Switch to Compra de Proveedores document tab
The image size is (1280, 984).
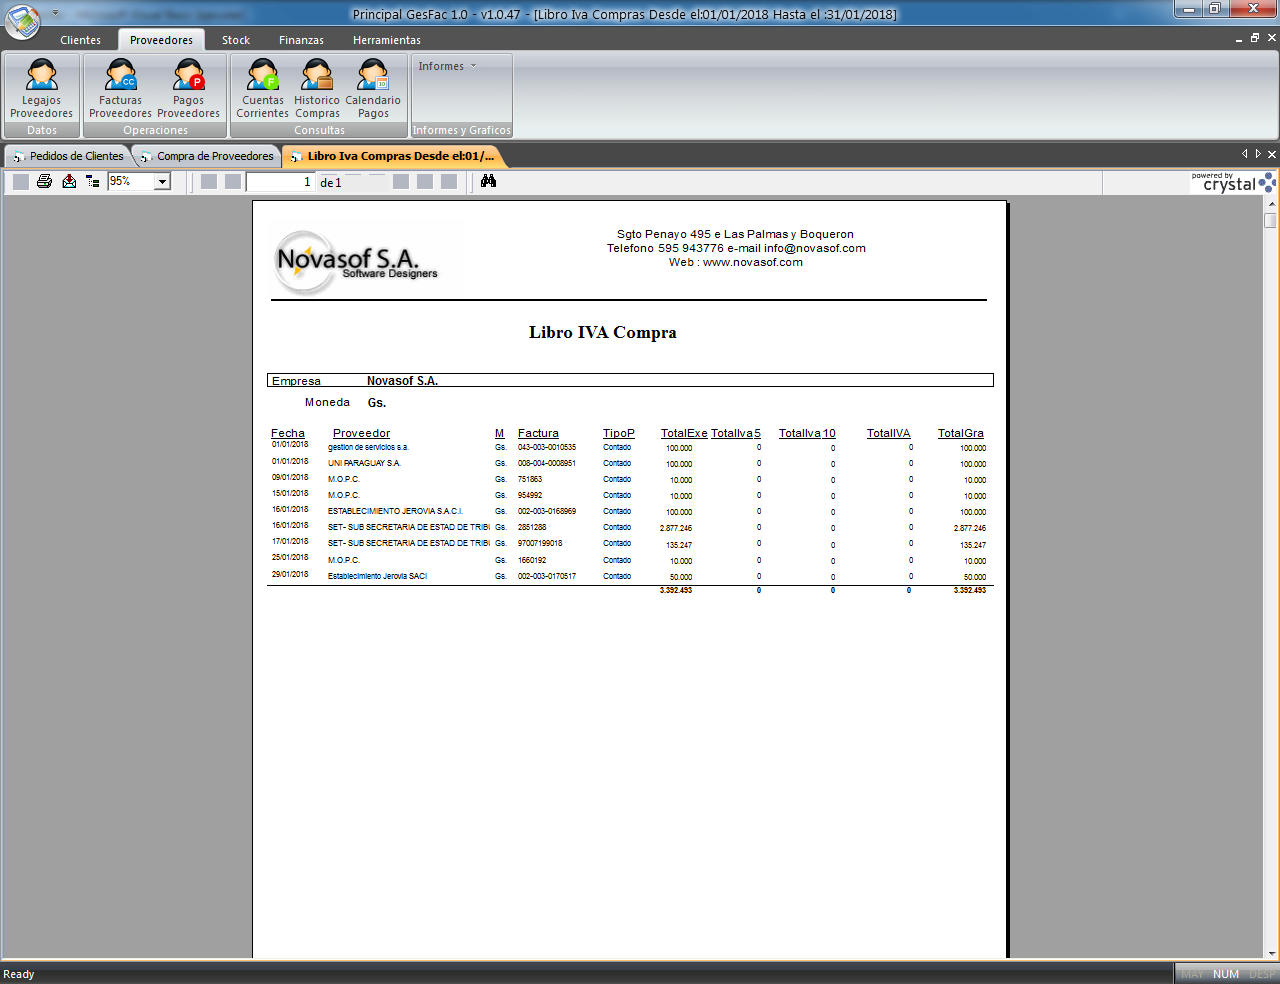coord(207,156)
